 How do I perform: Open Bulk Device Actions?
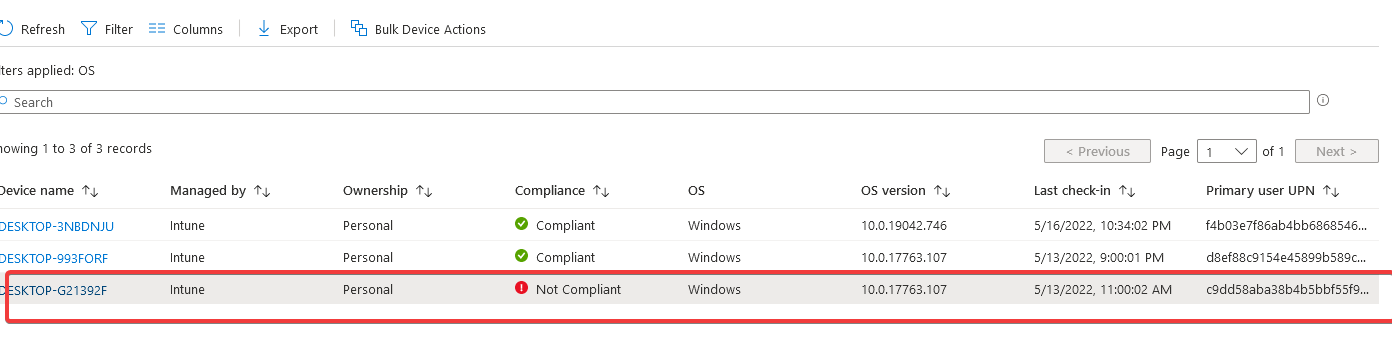click(x=418, y=29)
